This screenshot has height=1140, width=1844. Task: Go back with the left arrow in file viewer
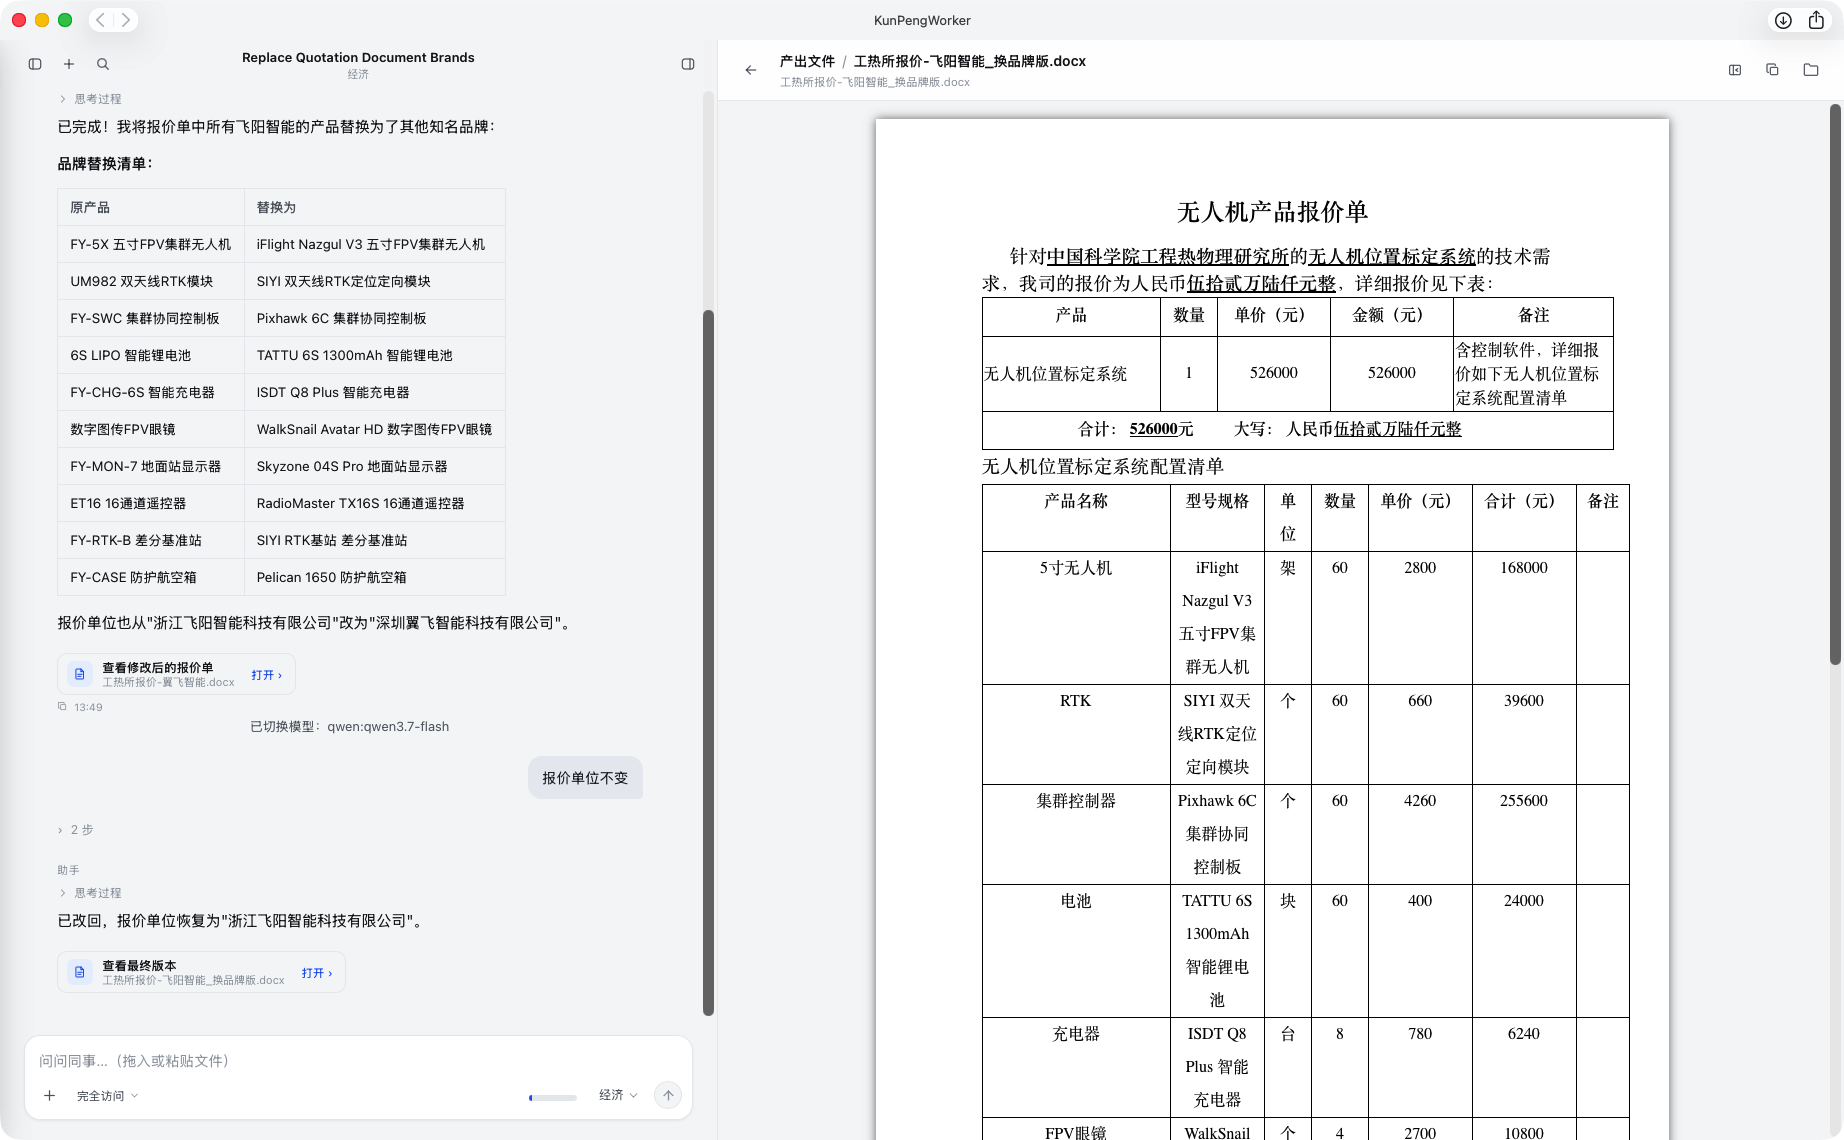751,70
